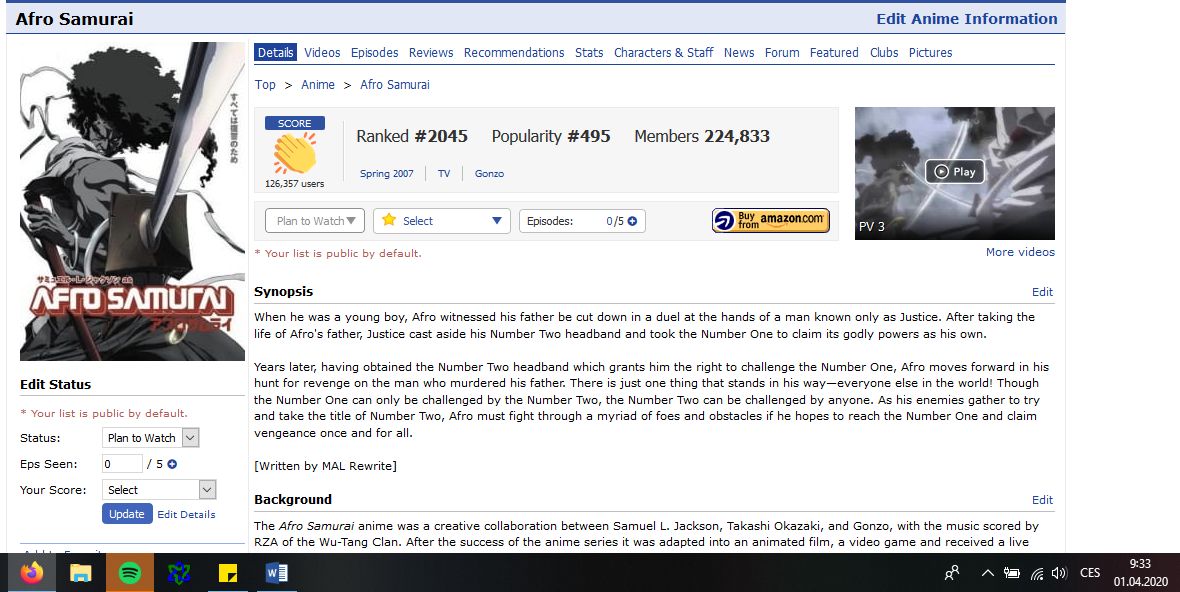The image size is (1180, 592).
Task: Open the Gonzo studio link
Action: click(x=489, y=174)
